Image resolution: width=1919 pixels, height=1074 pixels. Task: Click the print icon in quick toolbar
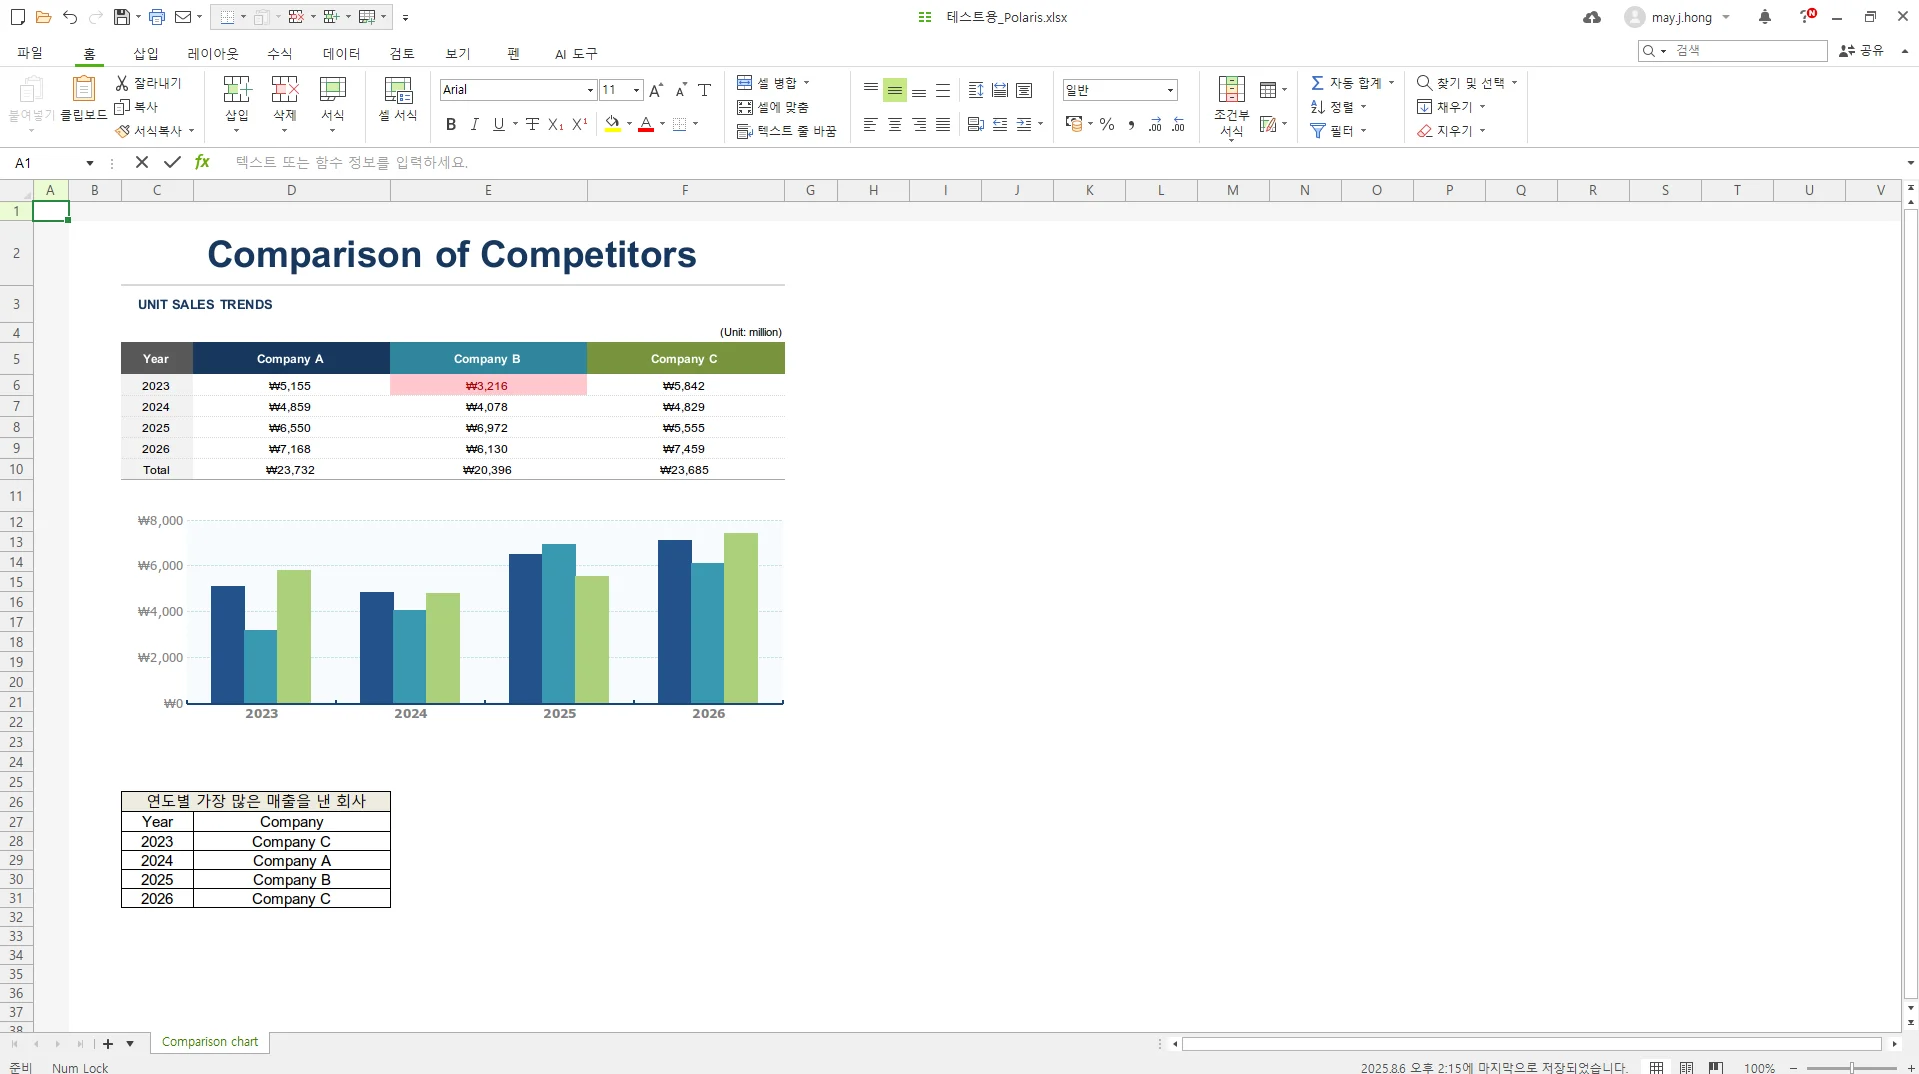(157, 17)
